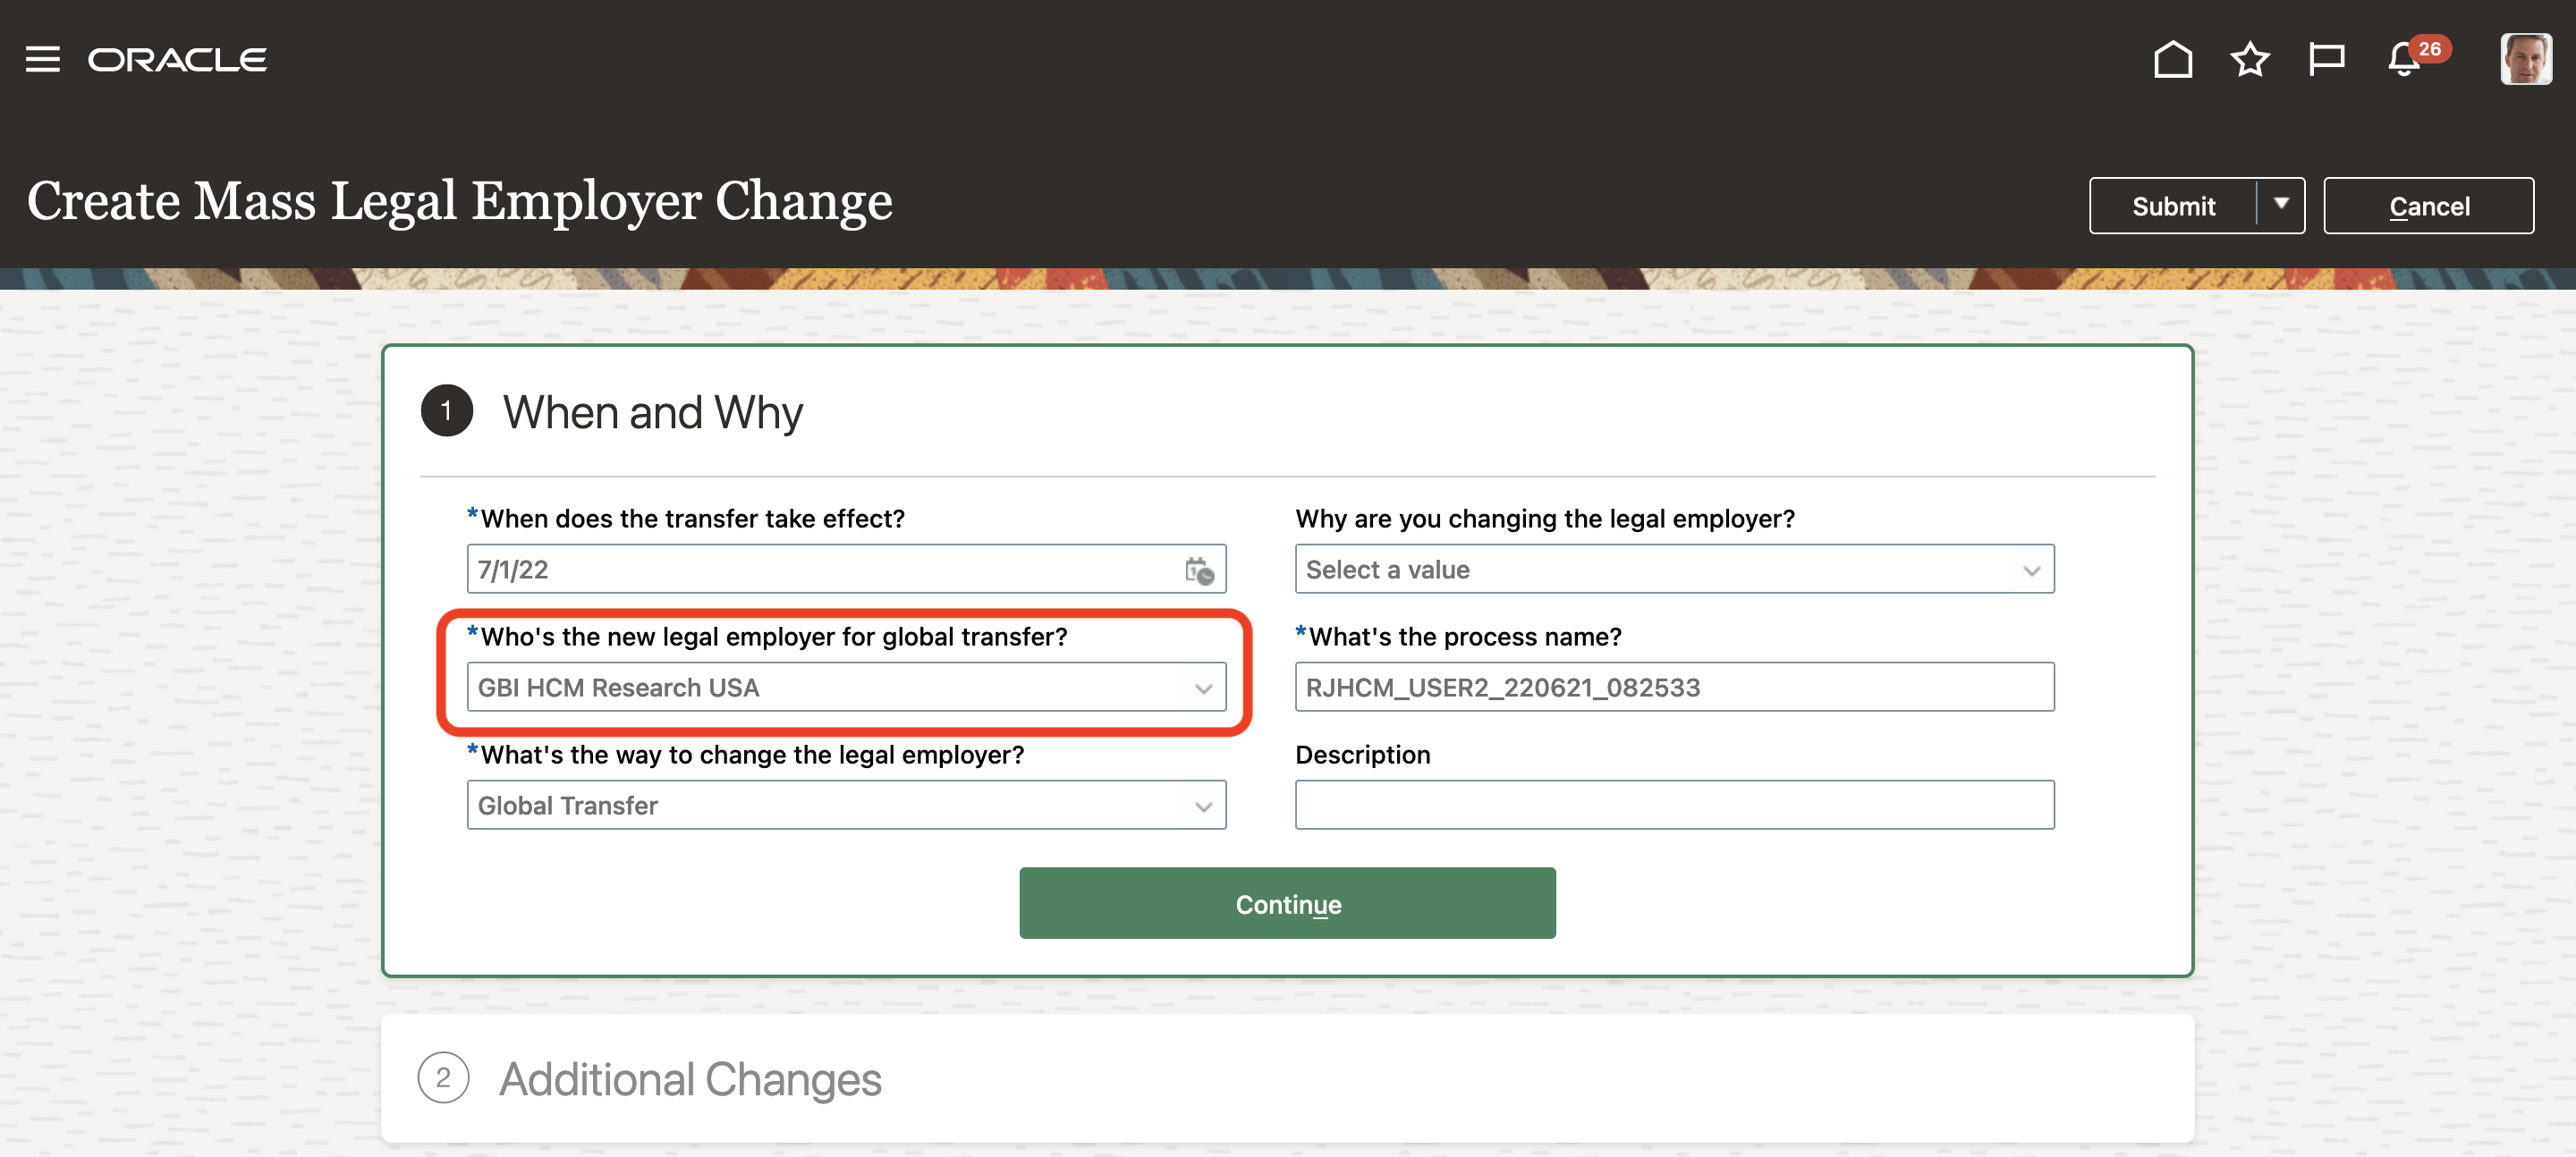This screenshot has width=2576, height=1157.
Task: Click the process name input field
Action: click(1674, 688)
